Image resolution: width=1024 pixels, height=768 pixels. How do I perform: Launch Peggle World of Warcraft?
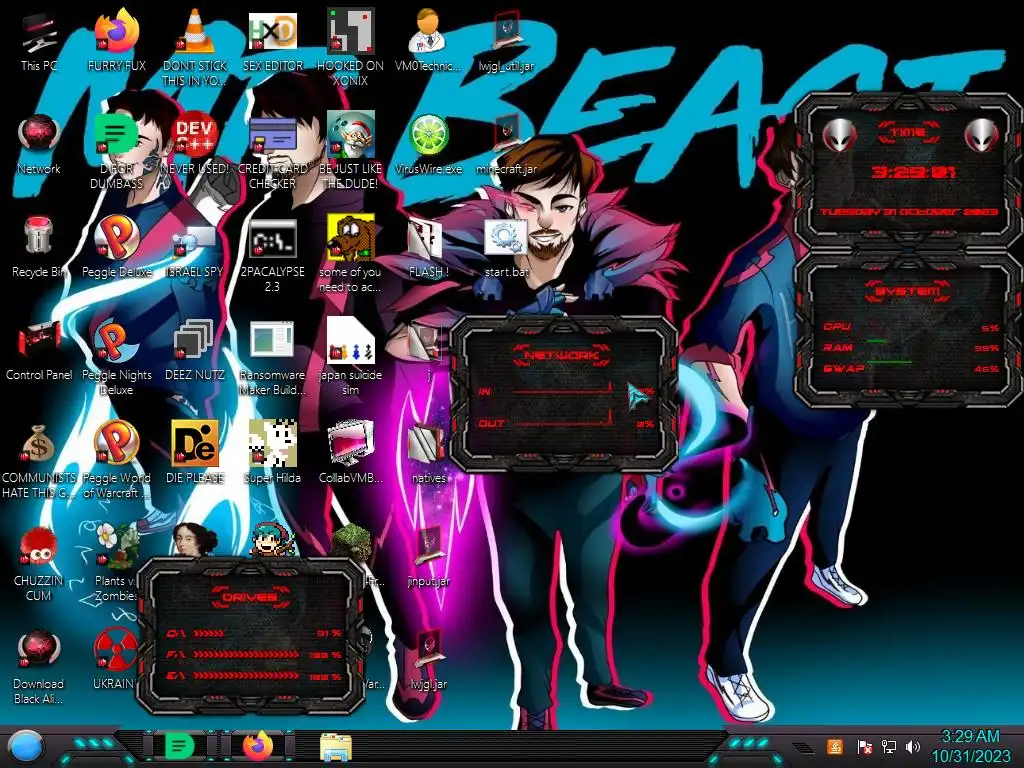click(x=116, y=461)
